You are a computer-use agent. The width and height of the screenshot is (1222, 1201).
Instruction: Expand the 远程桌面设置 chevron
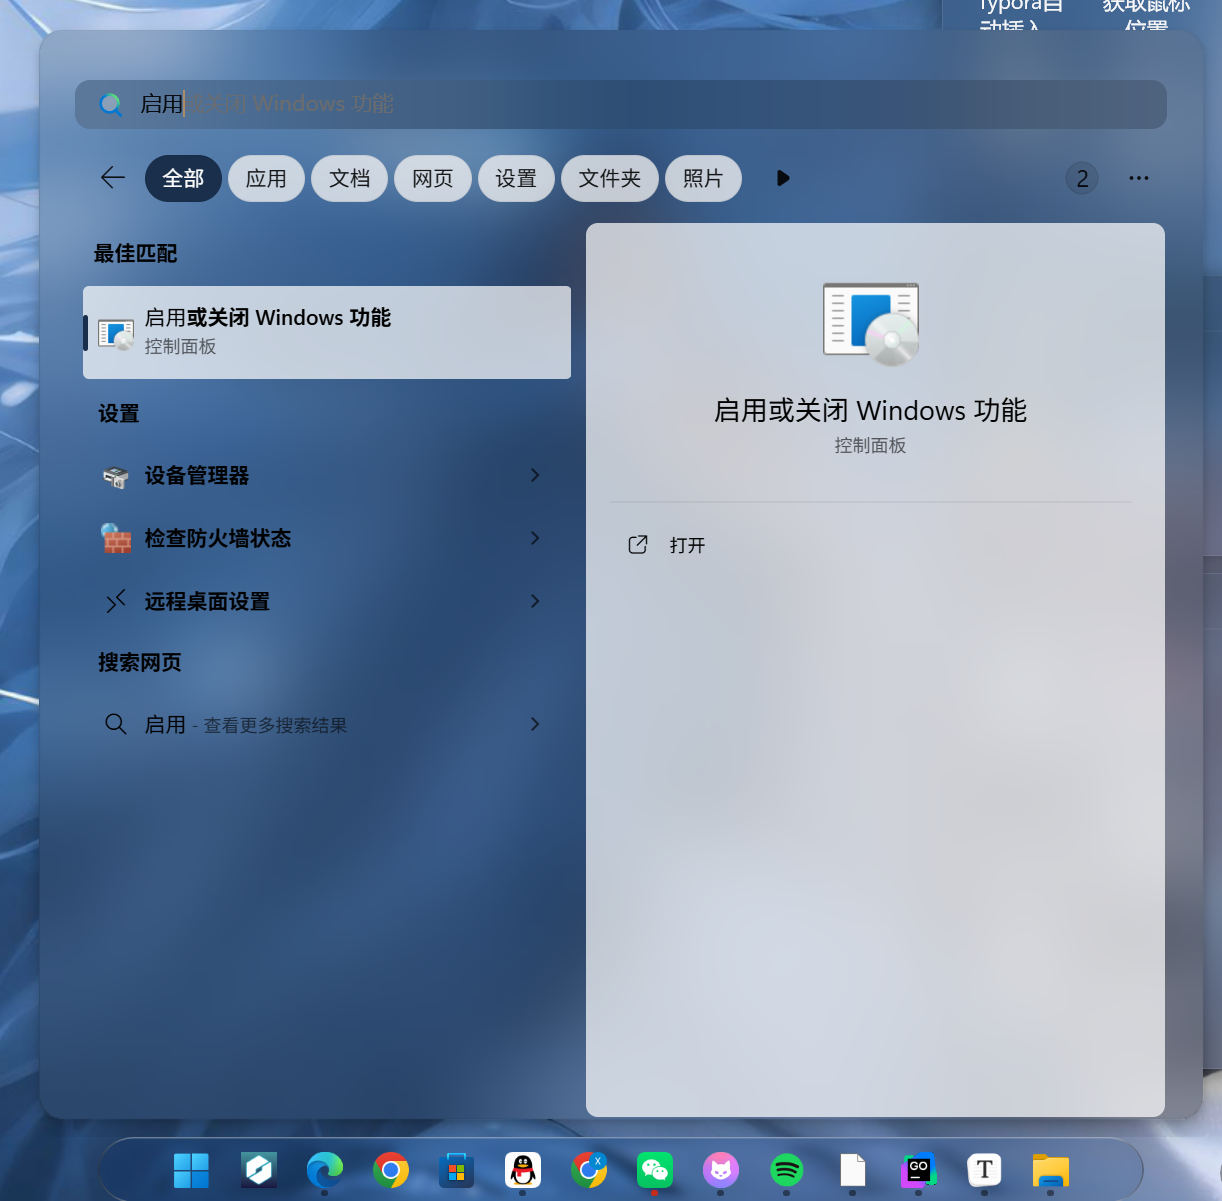[x=535, y=601]
